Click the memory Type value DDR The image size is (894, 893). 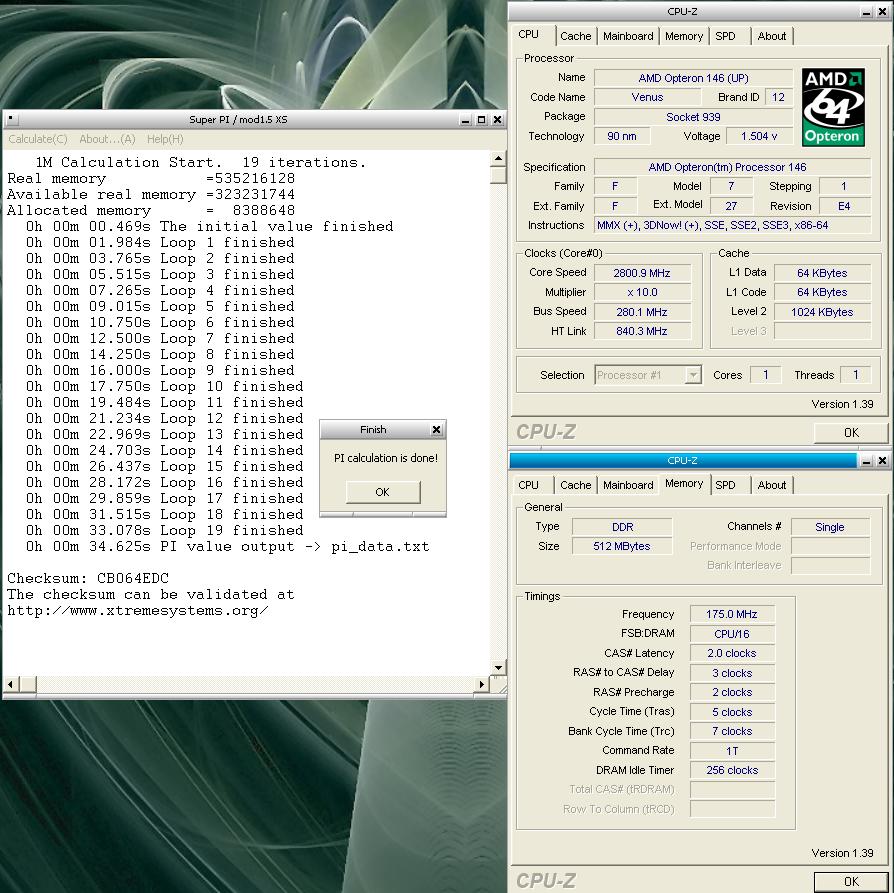point(622,527)
